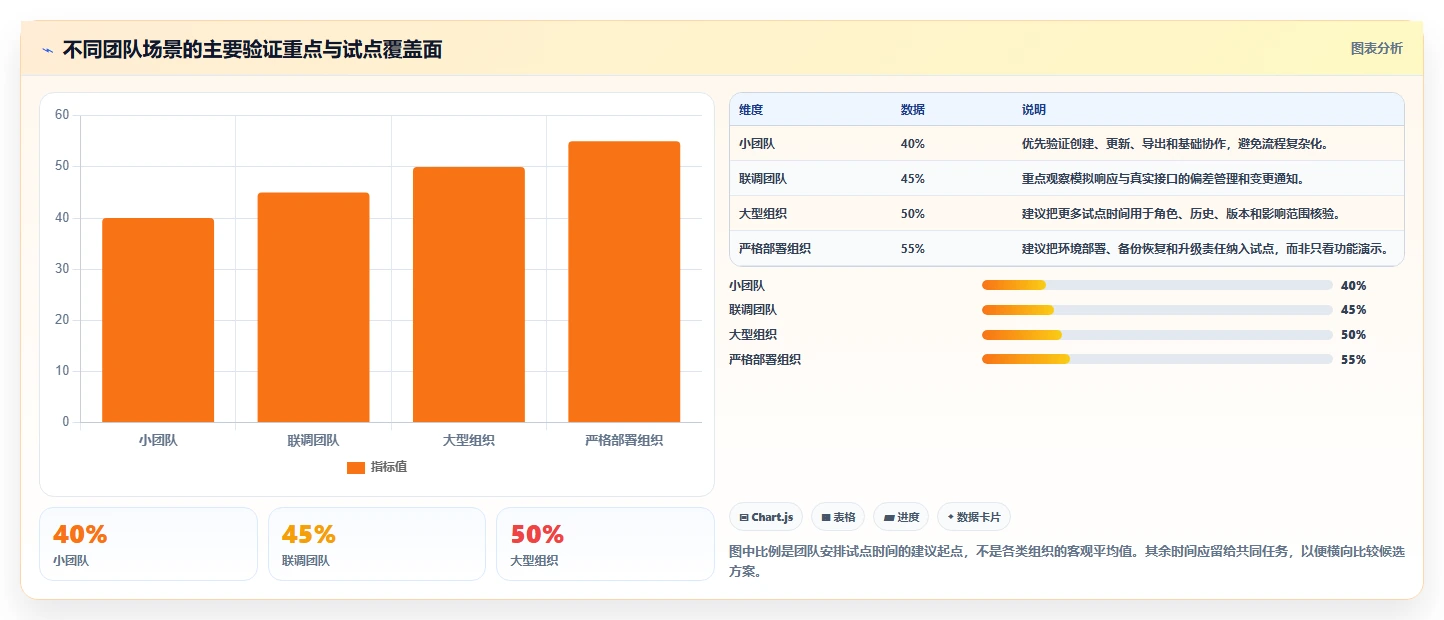
Task: Click the 50% 大型组织 data card
Action: (x=605, y=544)
